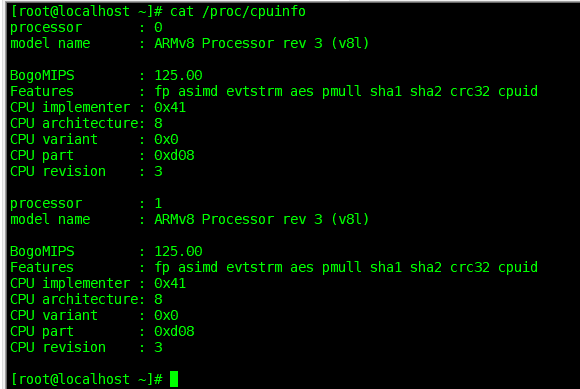Image resolution: width=580 pixels, height=389 pixels.
Task: Click the first 'CPU implementer' value 0x41
Action: coord(170,108)
